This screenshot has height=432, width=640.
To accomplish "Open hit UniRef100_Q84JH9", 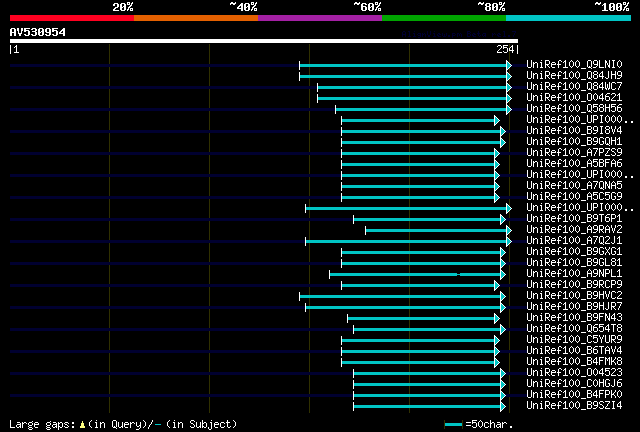I will click(574, 76).
